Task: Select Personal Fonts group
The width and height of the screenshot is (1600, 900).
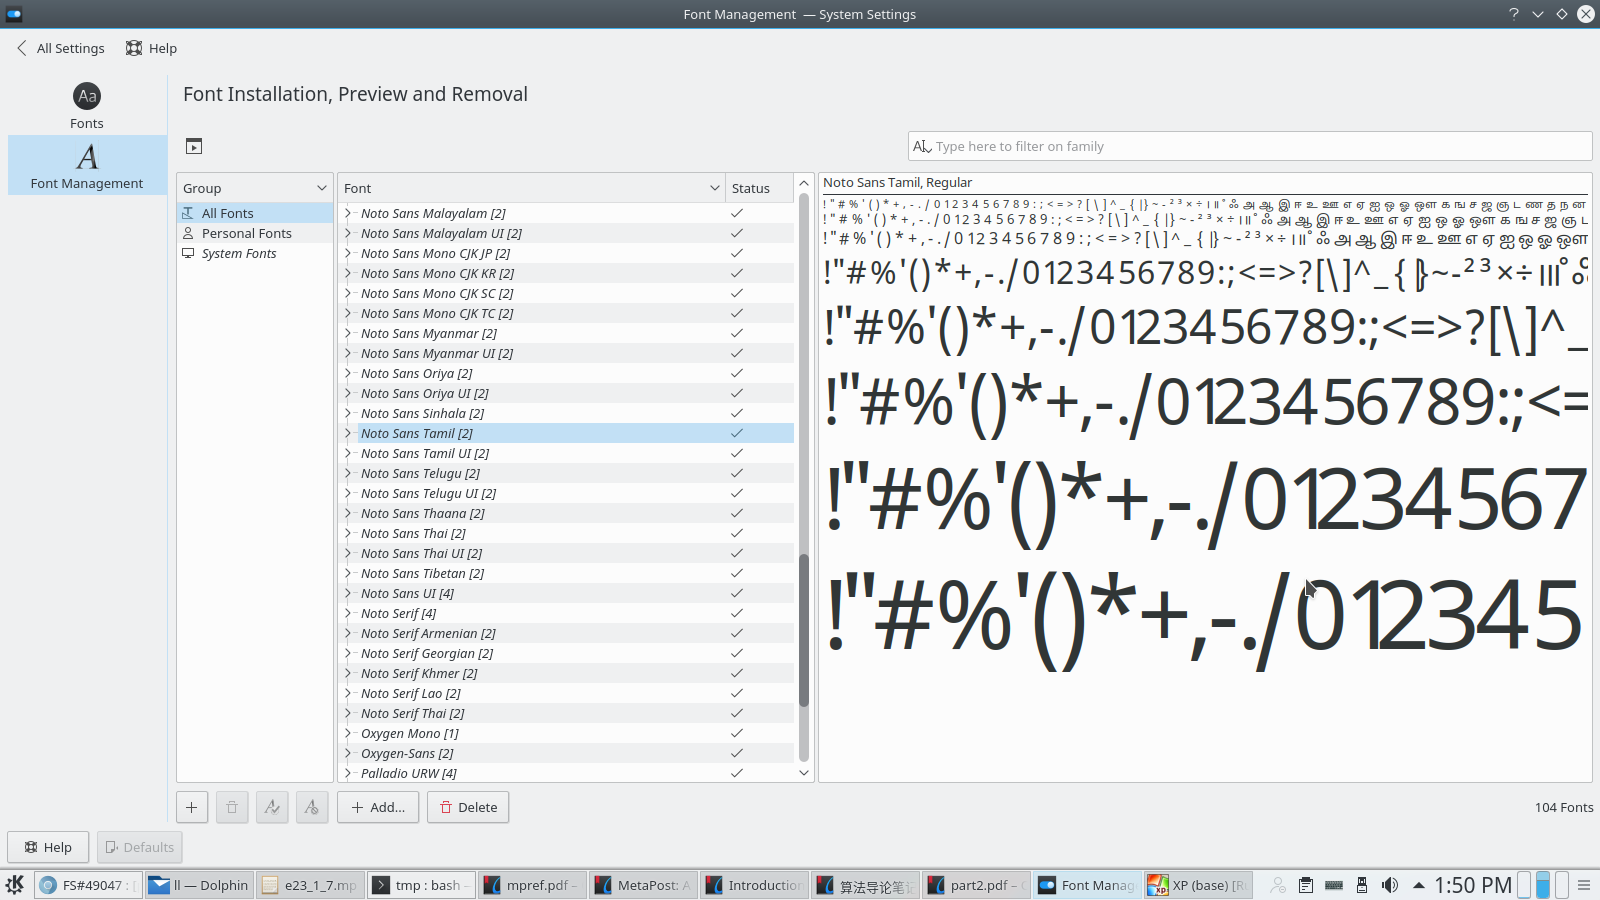Action: [246, 233]
